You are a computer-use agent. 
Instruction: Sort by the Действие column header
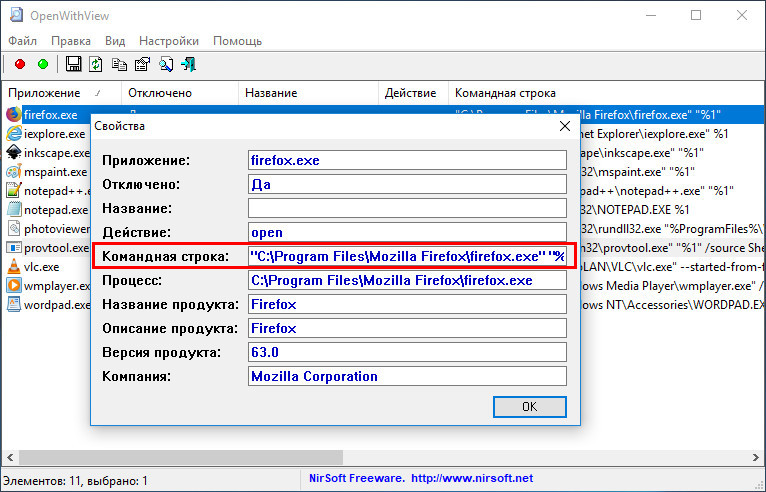[413, 93]
